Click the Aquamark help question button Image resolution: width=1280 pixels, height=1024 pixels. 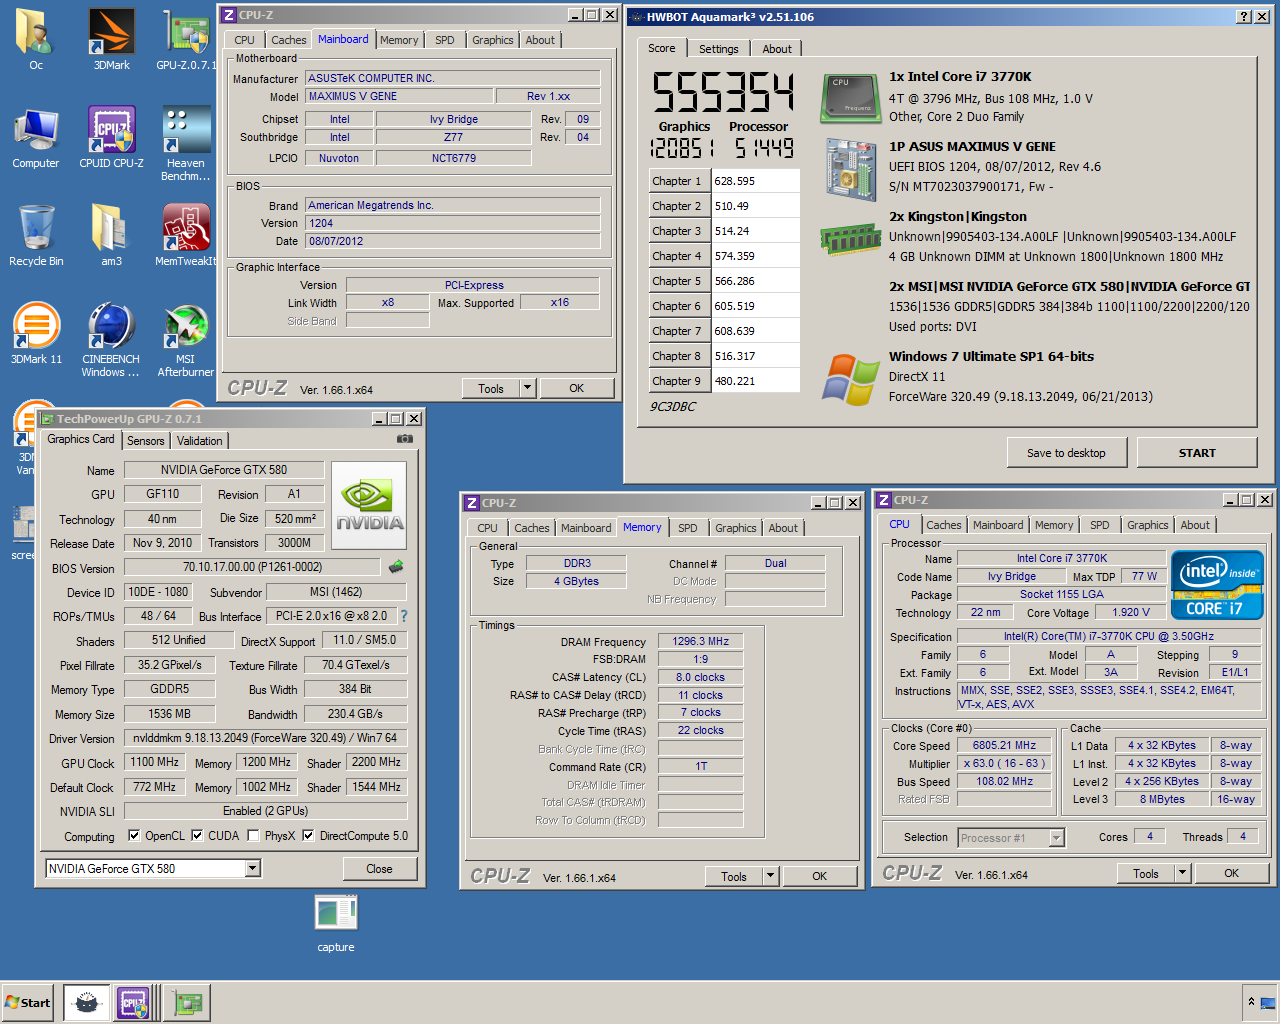[x=1243, y=16]
